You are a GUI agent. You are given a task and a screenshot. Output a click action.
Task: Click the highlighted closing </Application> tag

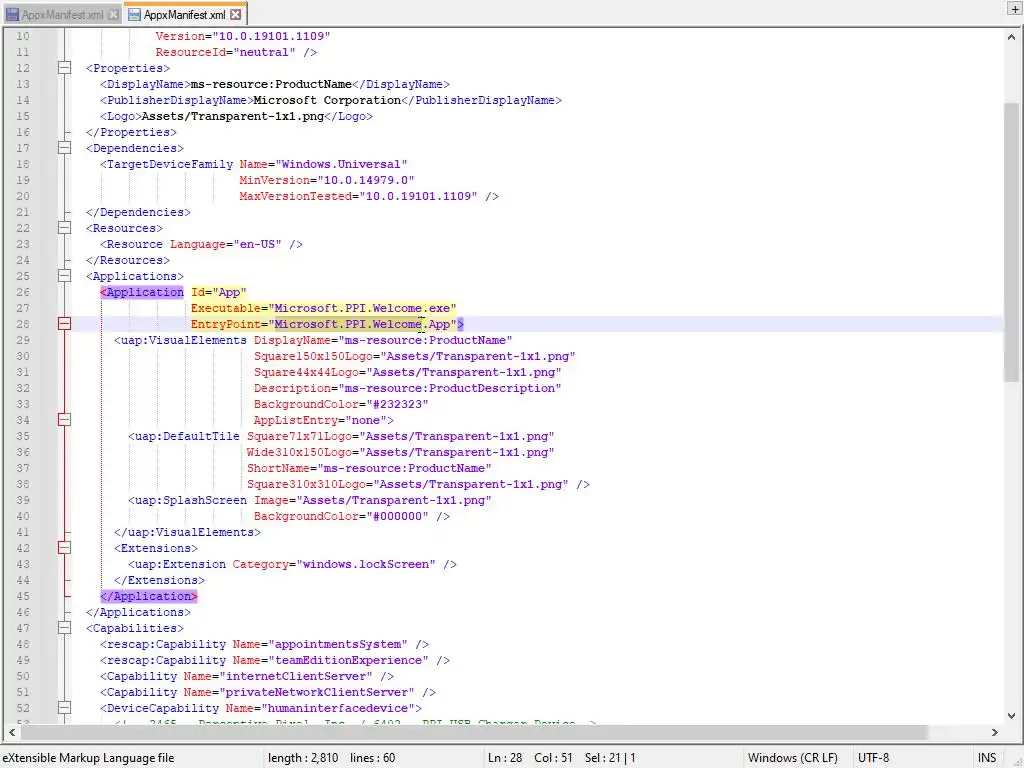[149, 596]
